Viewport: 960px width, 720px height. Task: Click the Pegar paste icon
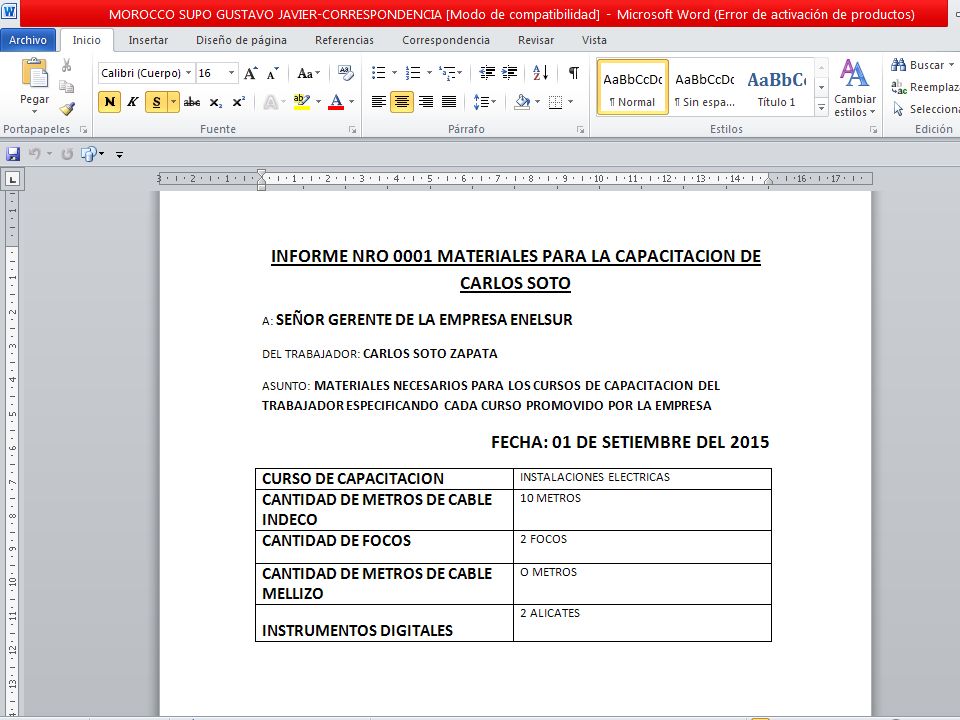tap(34, 73)
